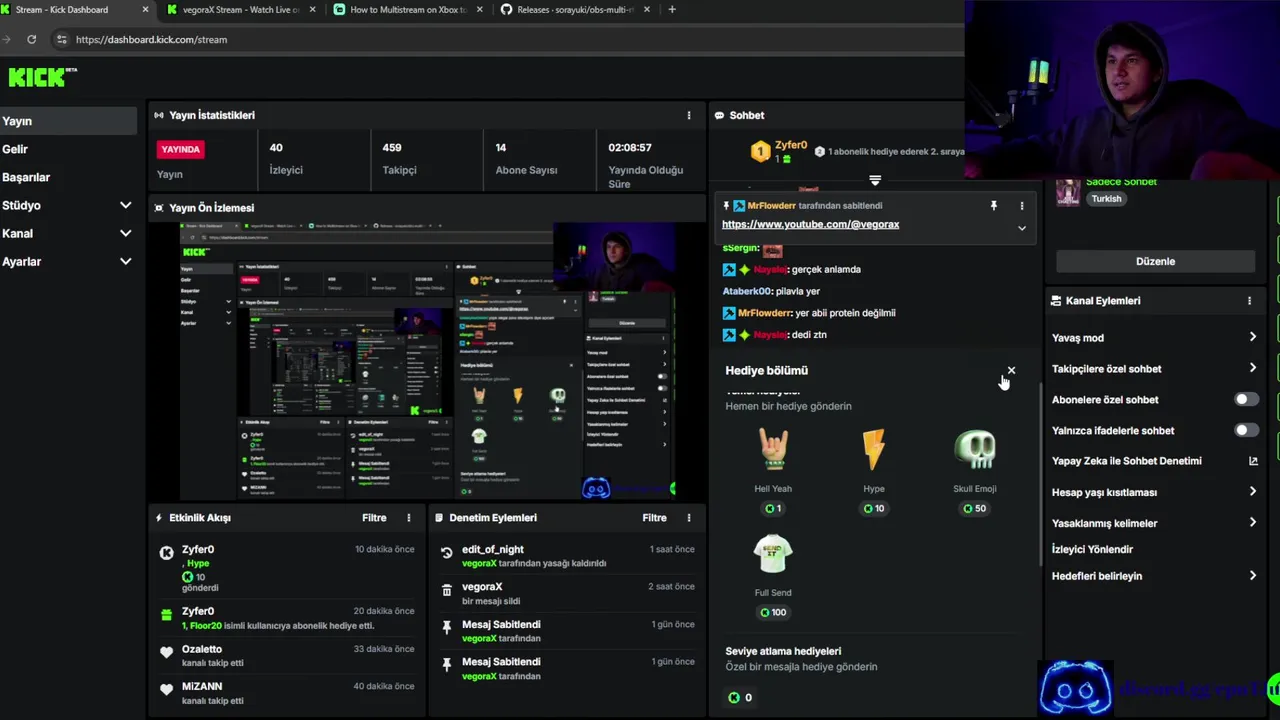
Task: Click Seviye atlama hediyeleri heading
Action: pyautogui.click(x=783, y=651)
